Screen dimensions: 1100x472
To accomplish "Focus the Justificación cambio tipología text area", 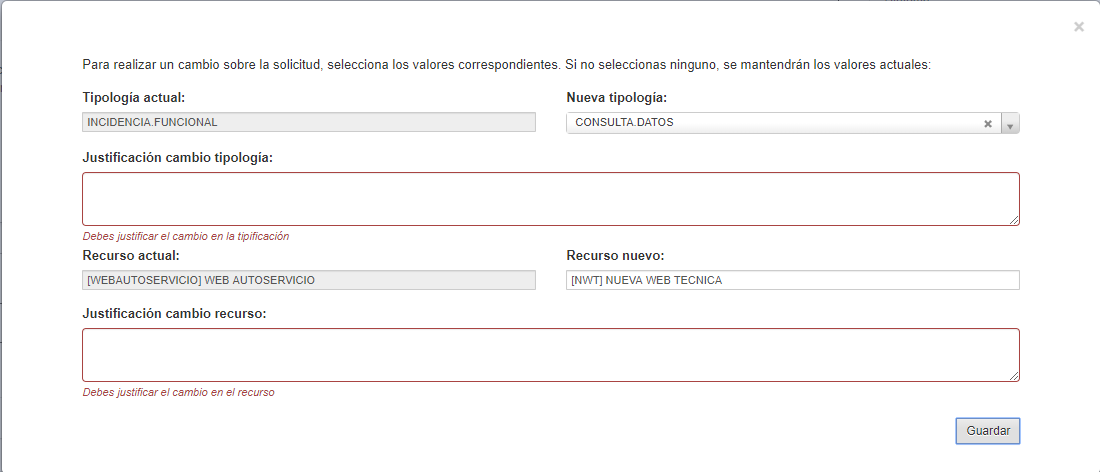I will (x=551, y=199).
